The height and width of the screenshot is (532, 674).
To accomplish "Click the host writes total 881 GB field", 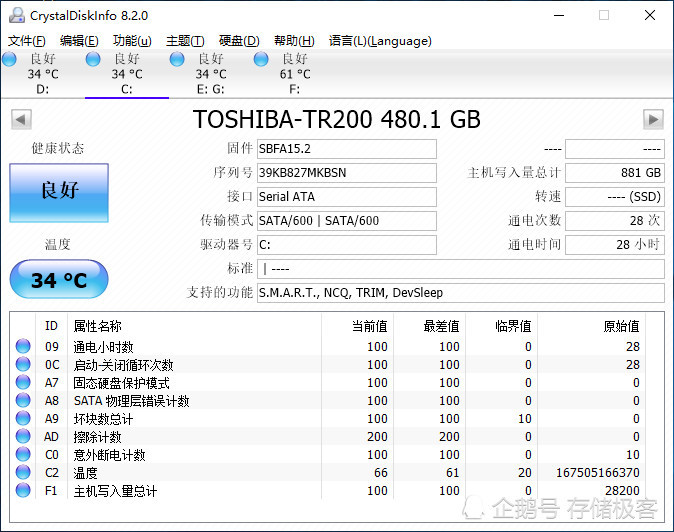I will pos(615,173).
